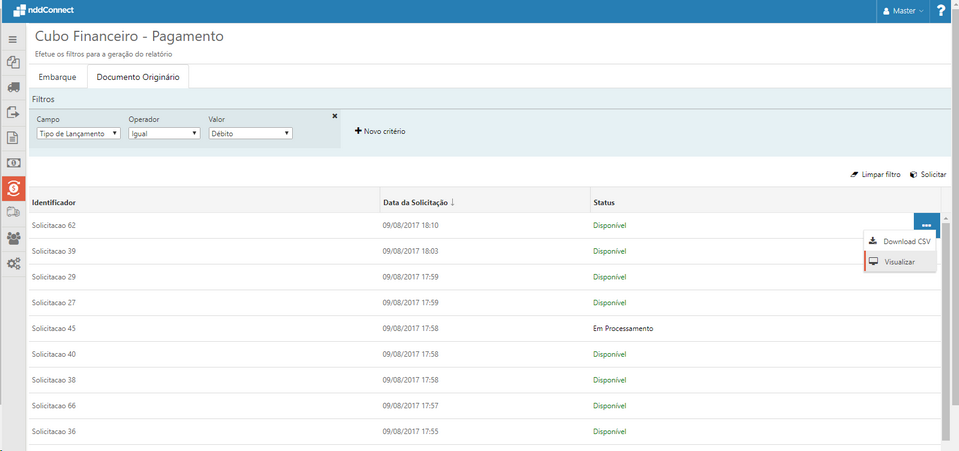Viewport: 959px width, 451px height.
Task: Click the help question mark icon
Action: (x=941, y=11)
